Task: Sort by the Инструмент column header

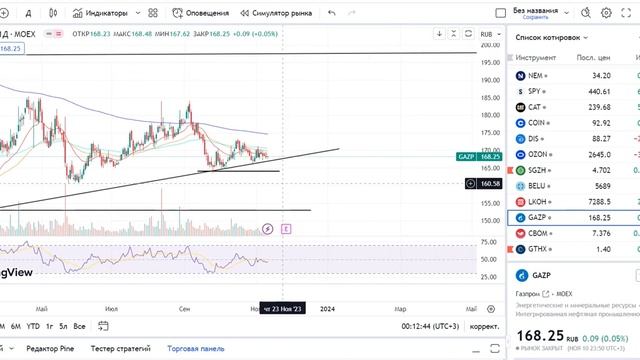Action: point(536,58)
